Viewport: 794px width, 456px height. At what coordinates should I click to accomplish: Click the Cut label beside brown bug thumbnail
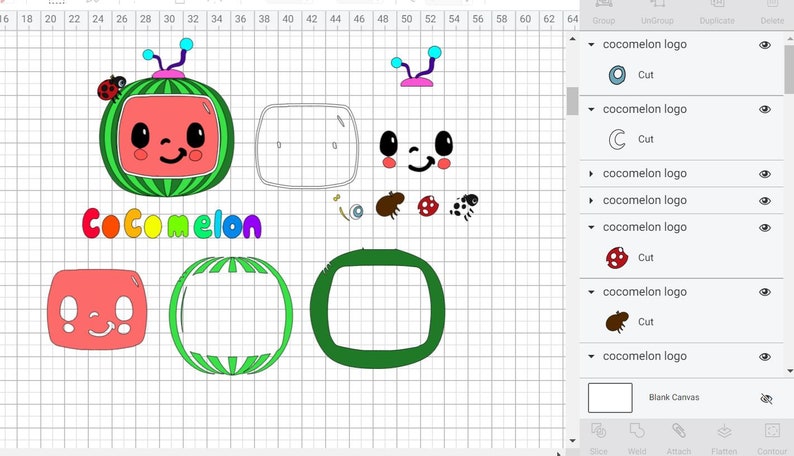click(x=646, y=322)
